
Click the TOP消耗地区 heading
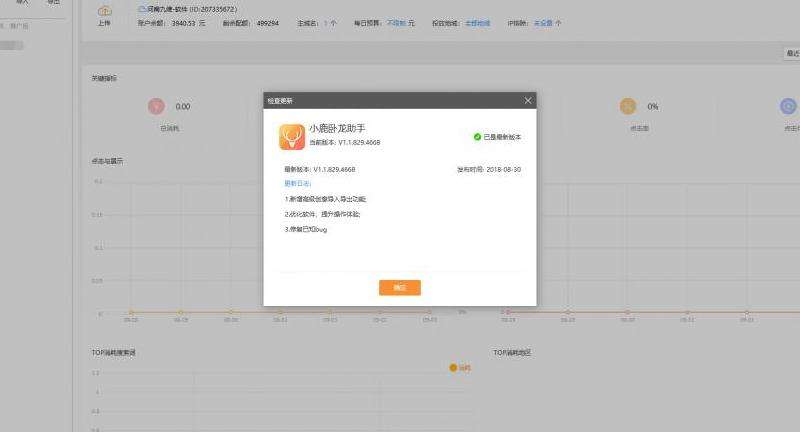click(x=512, y=352)
